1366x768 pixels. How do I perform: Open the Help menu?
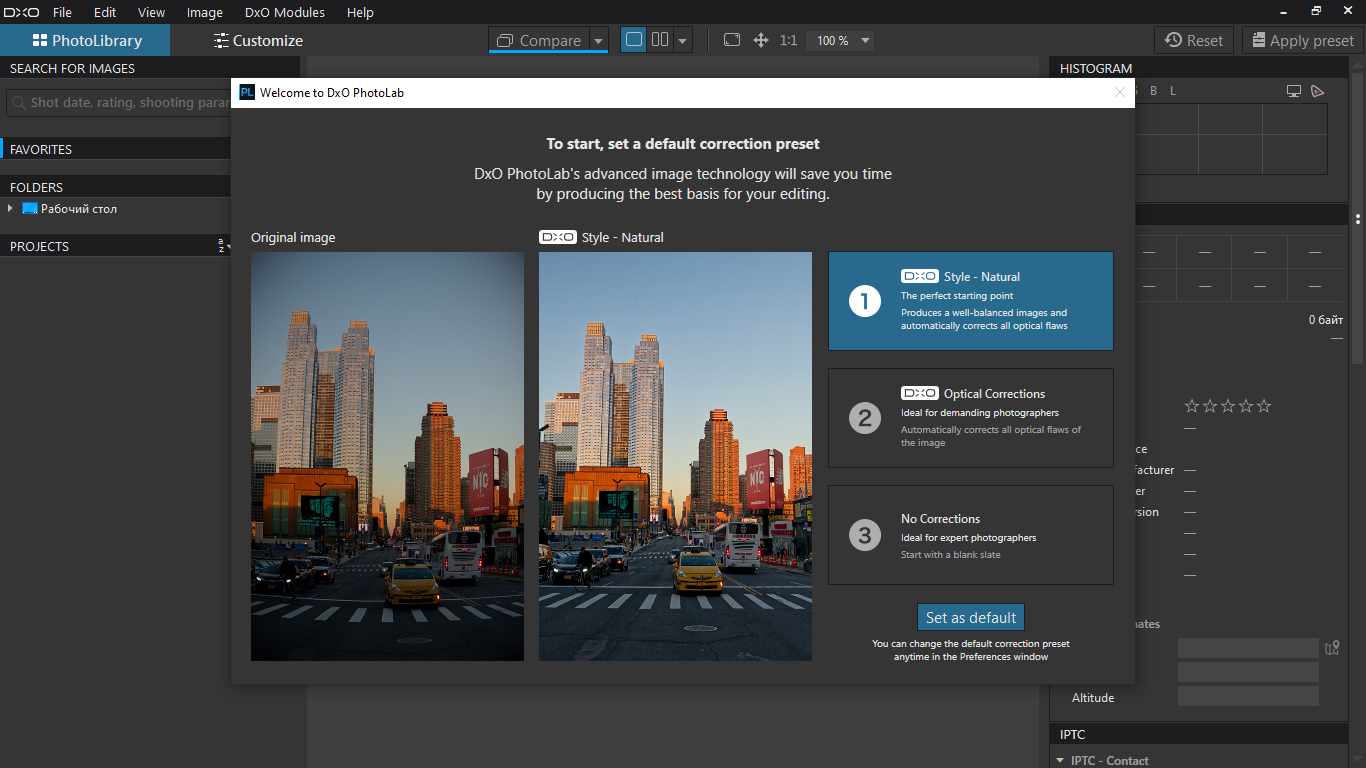pos(360,12)
